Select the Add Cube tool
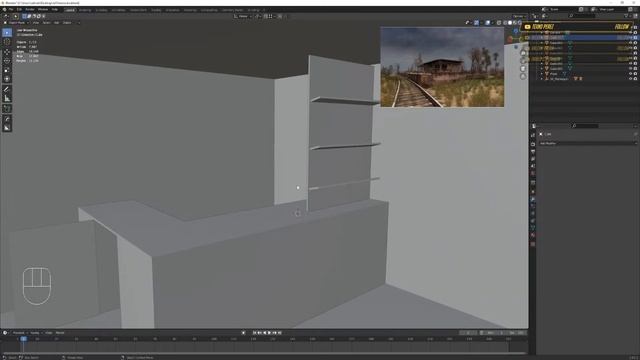This screenshot has width=640, height=360. 7,109
